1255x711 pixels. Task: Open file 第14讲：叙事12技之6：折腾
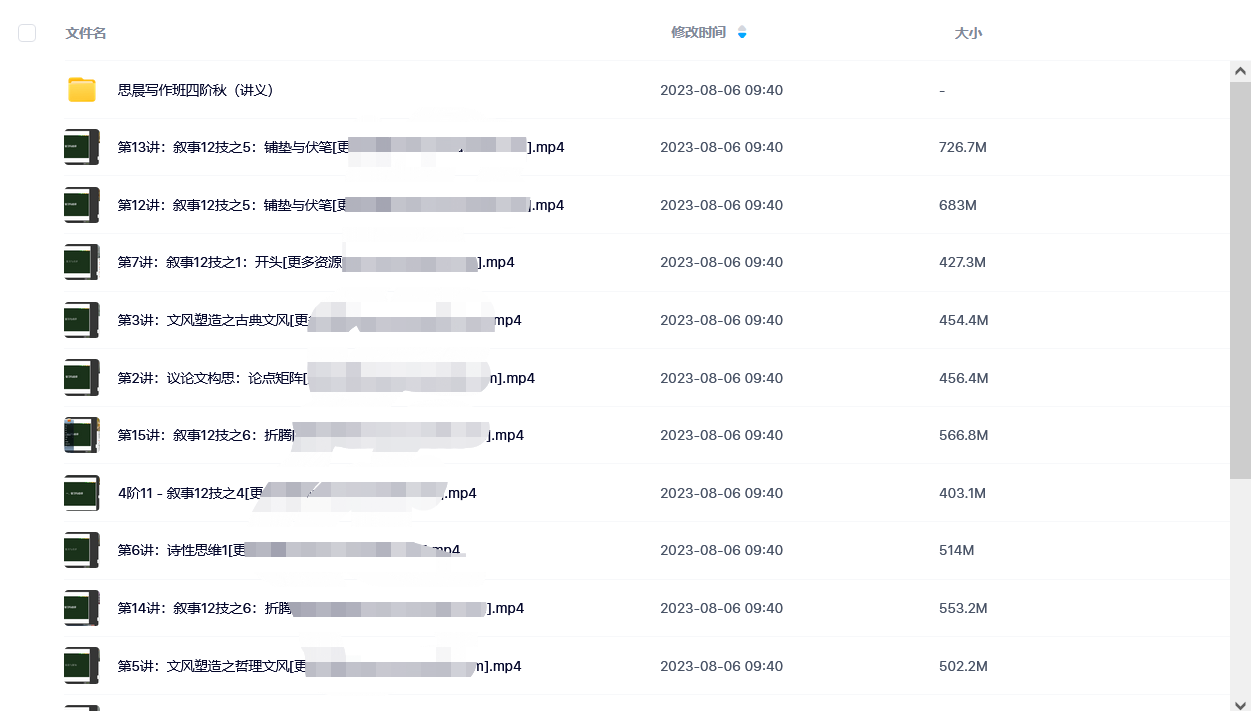[x=321, y=608]
